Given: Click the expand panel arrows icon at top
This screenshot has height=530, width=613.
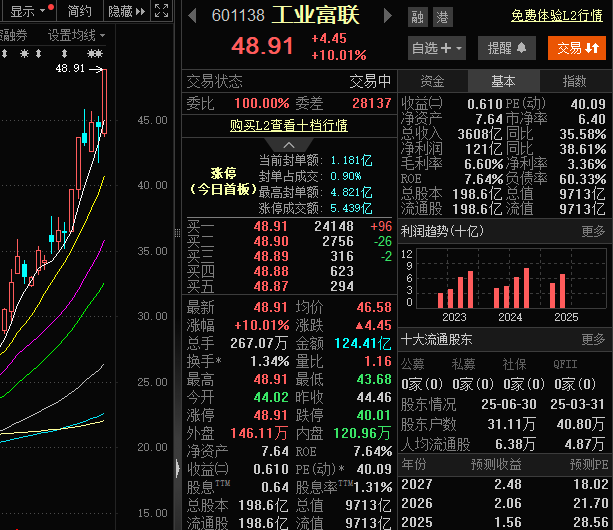Looking at the screenshot, I should point(159,11).
